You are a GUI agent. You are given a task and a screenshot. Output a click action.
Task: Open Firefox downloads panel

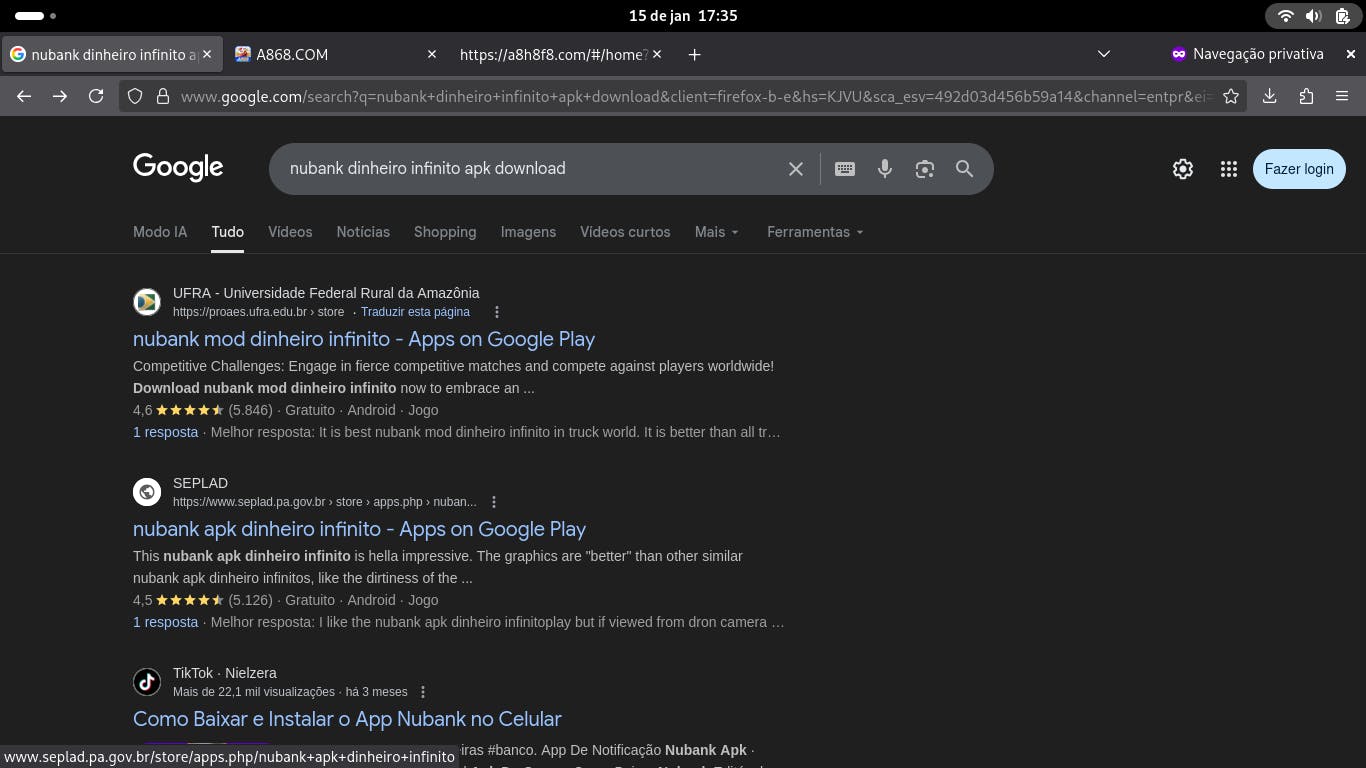[x=1270, y=96]
